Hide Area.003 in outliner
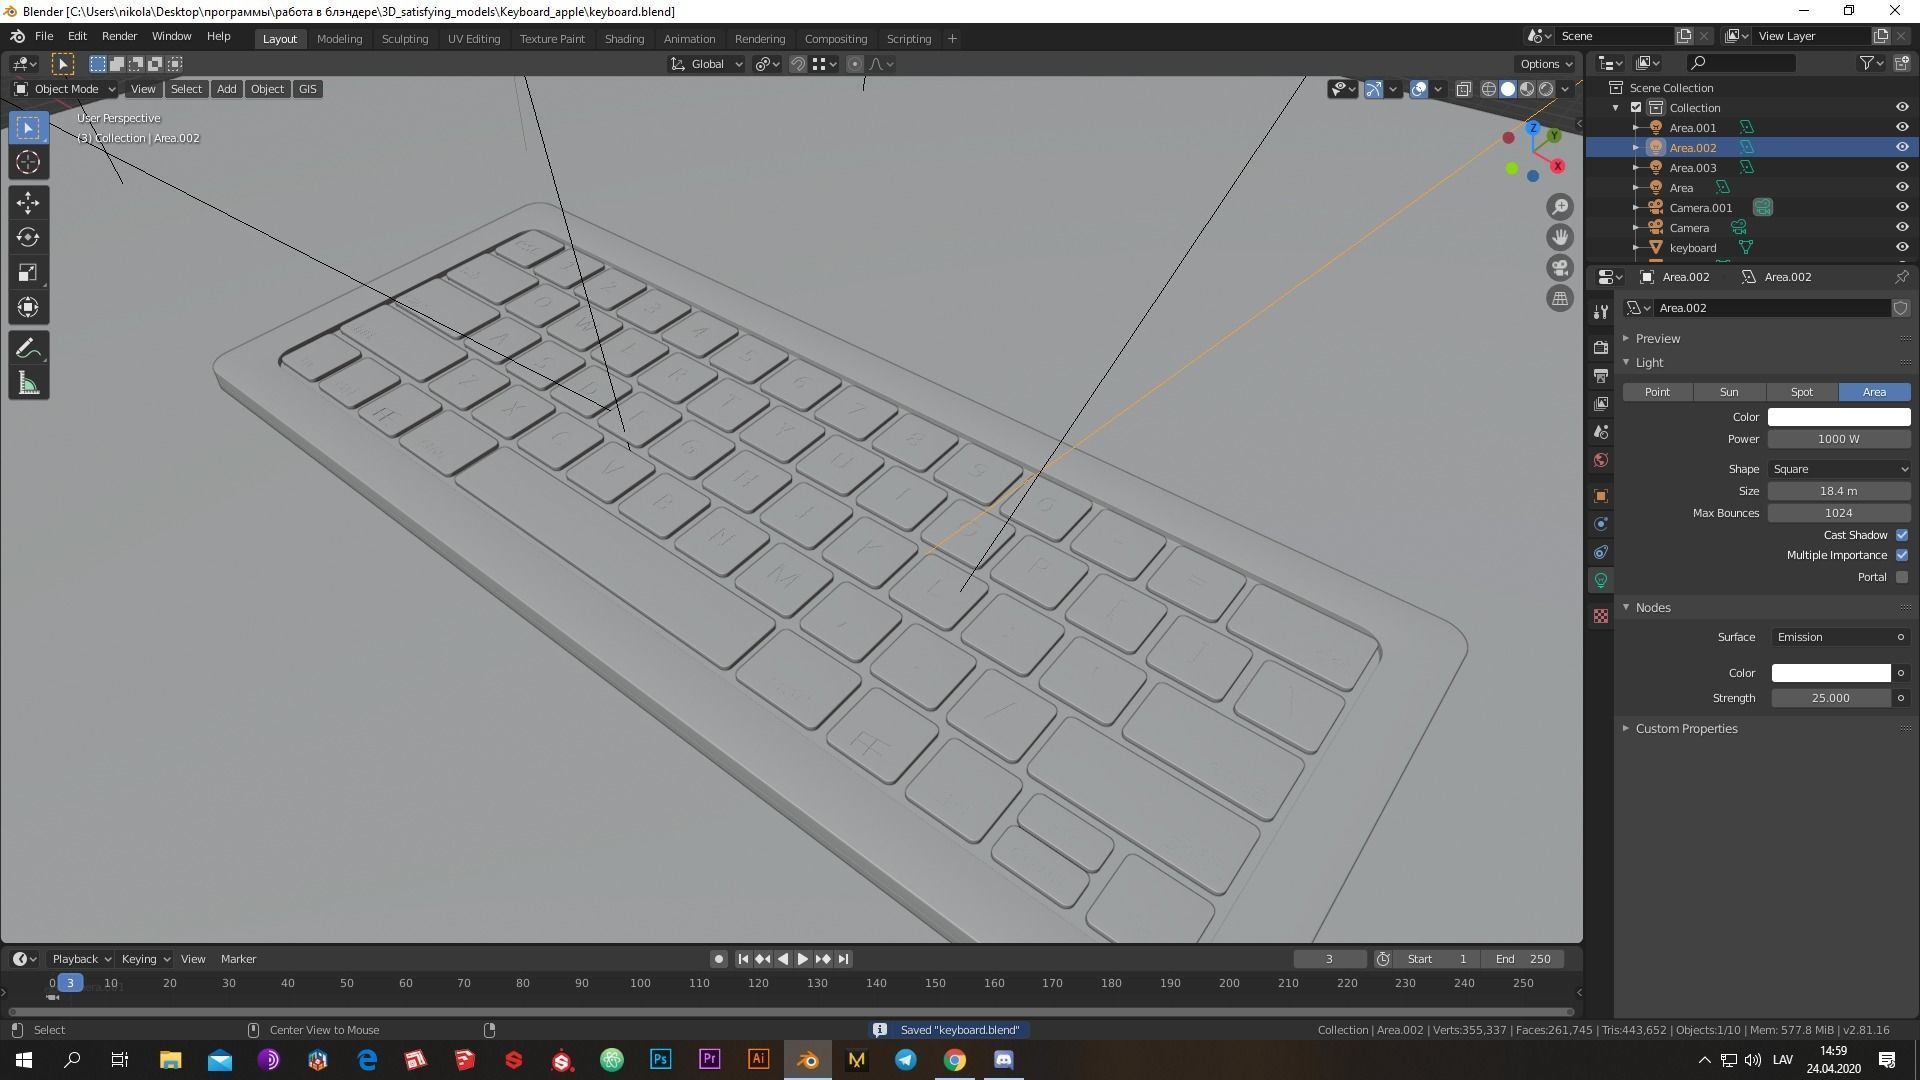The width and height of the screenshot is (1920, 1080). (x=1902, y=167)
